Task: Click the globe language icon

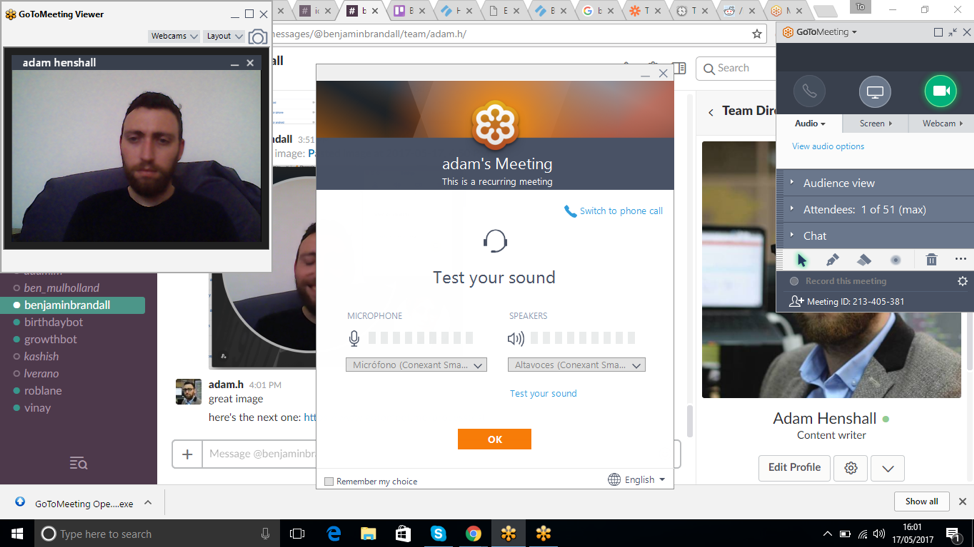Action: pos(614,479)
